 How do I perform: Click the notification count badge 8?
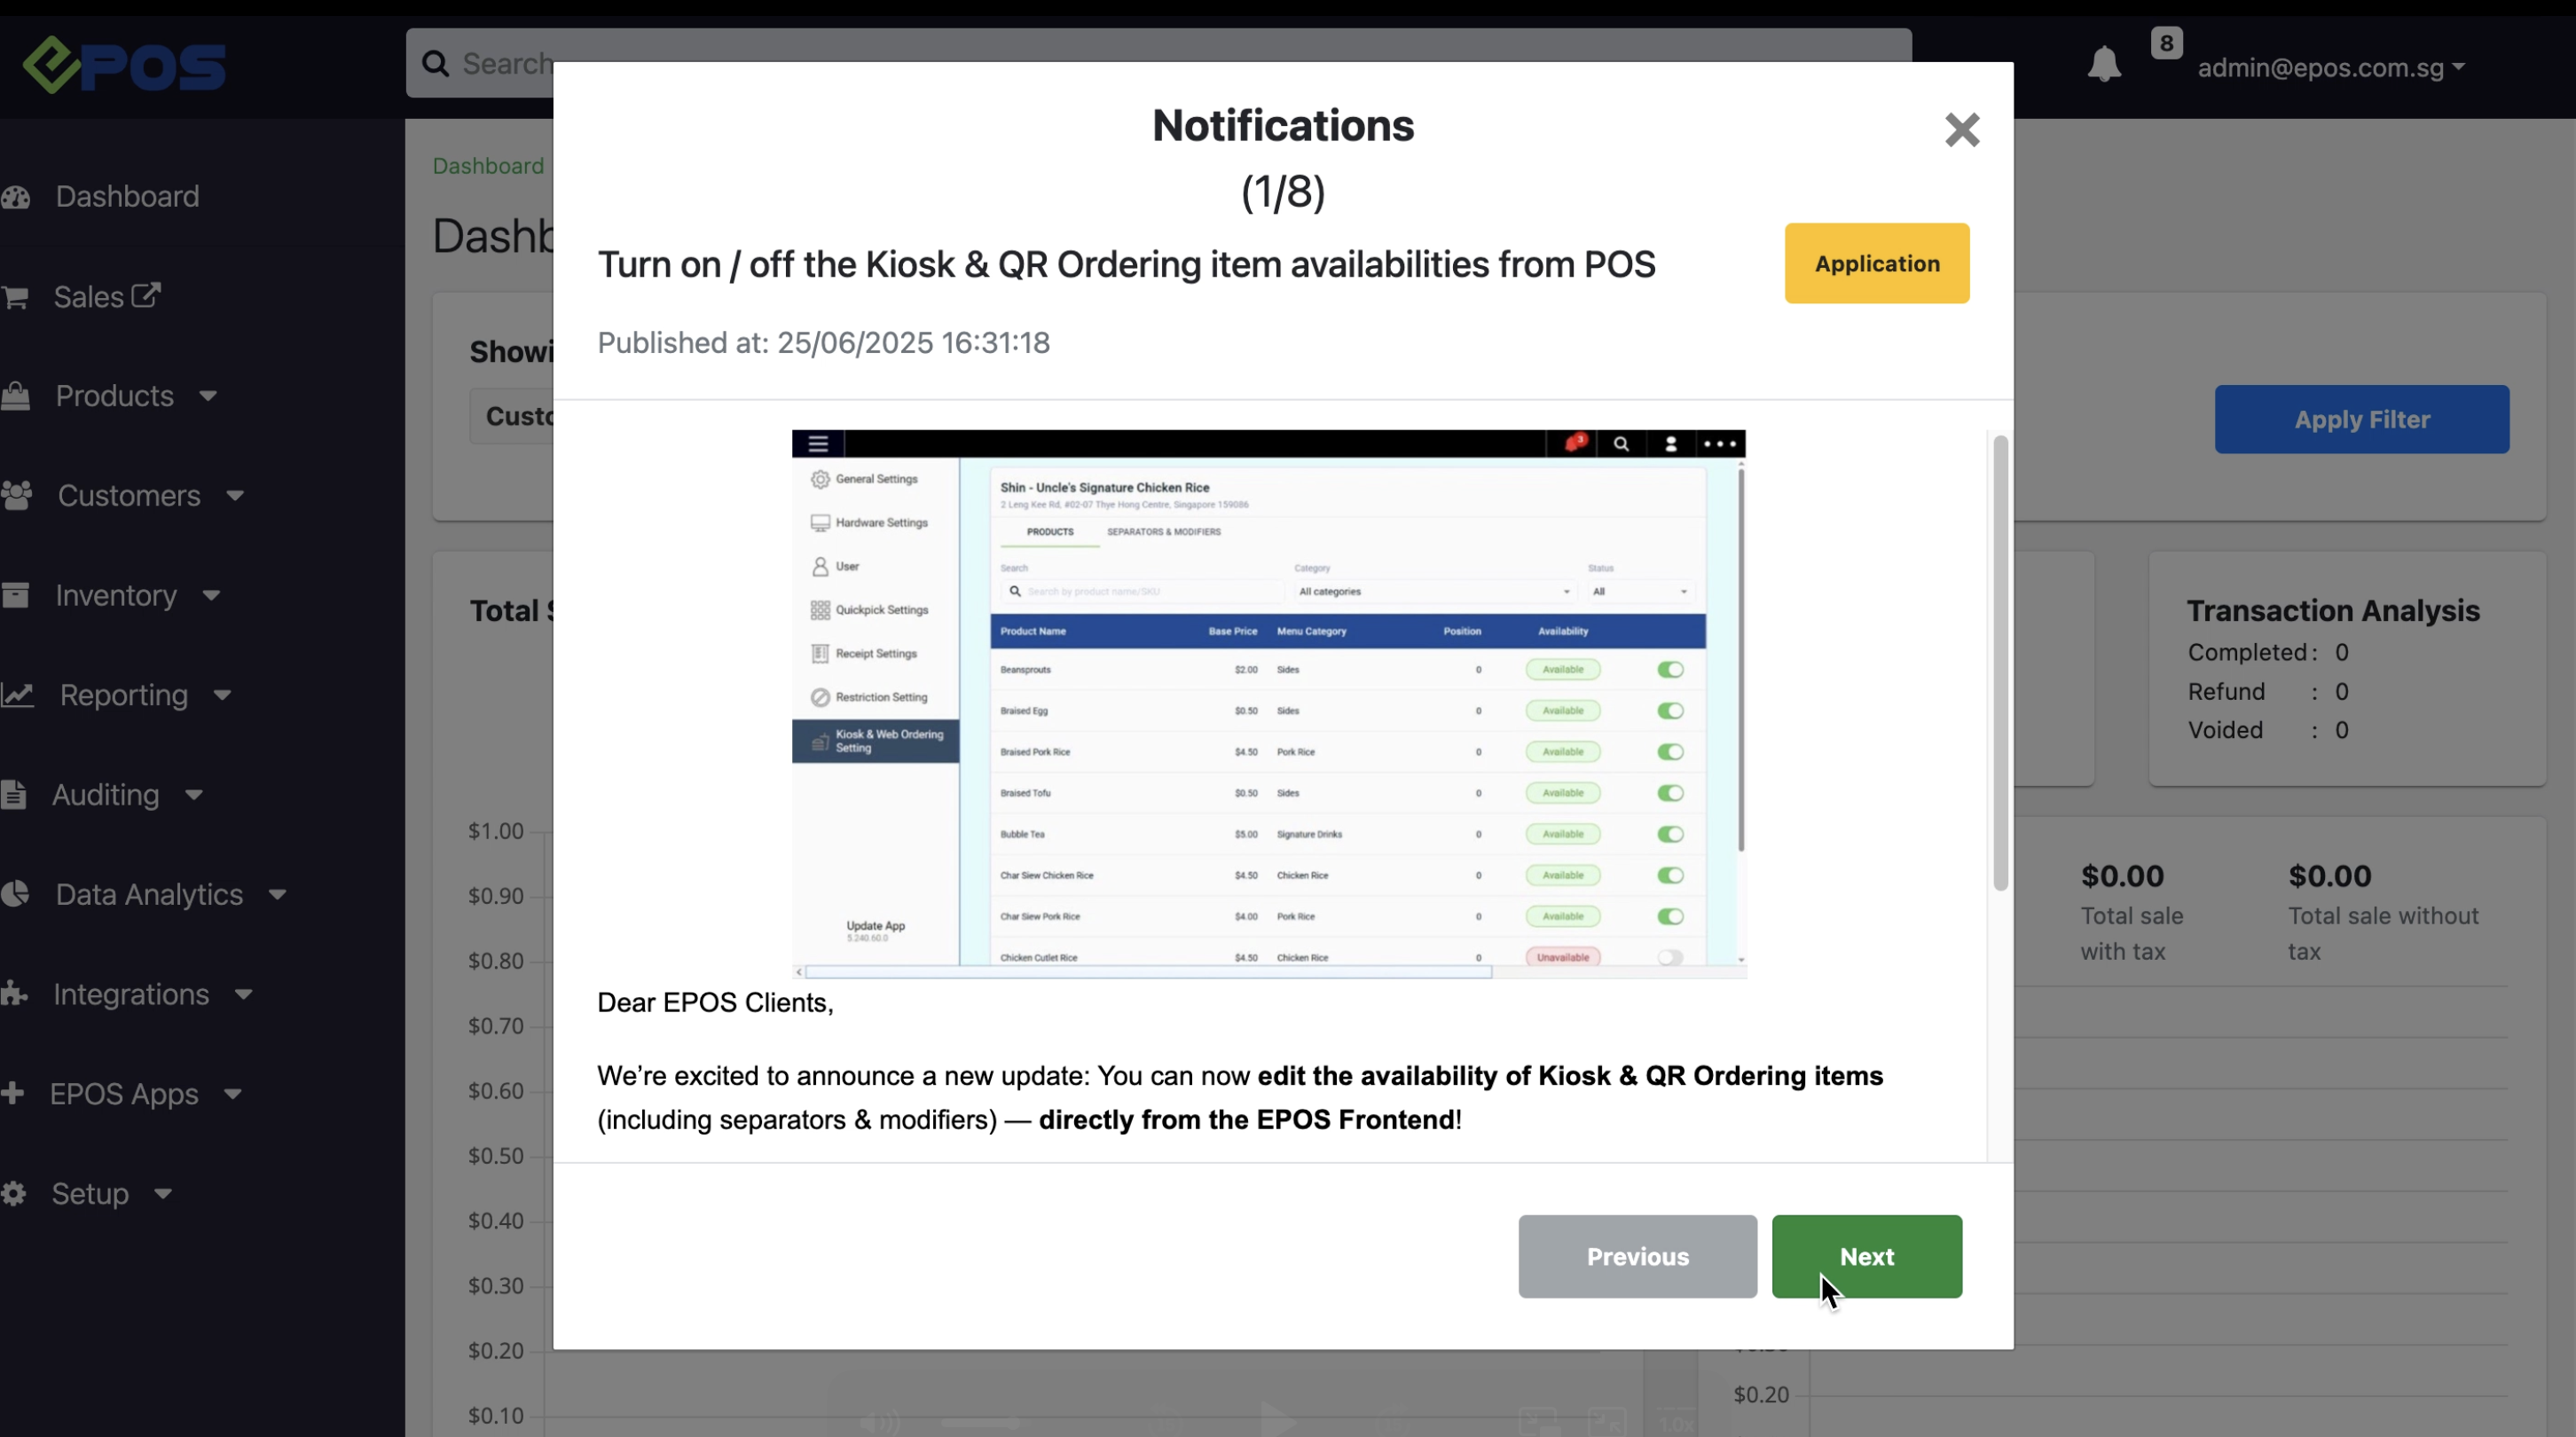click(x=2166, y=43)
